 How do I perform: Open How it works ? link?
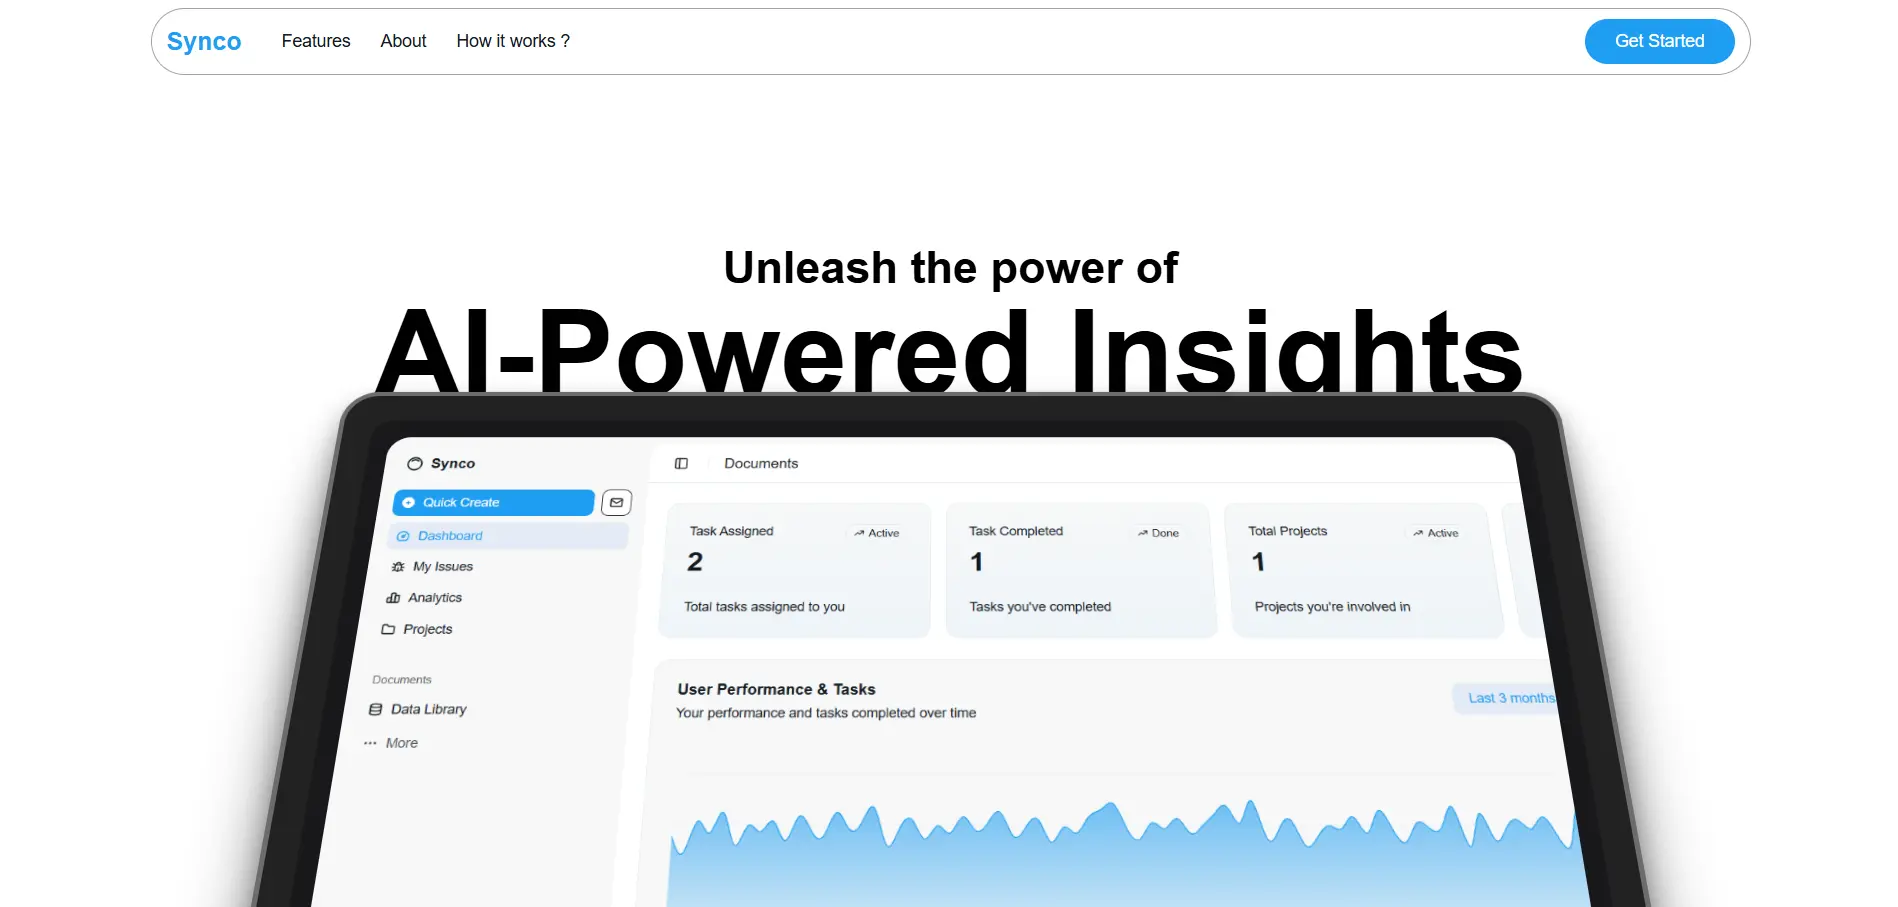(513, 41)
